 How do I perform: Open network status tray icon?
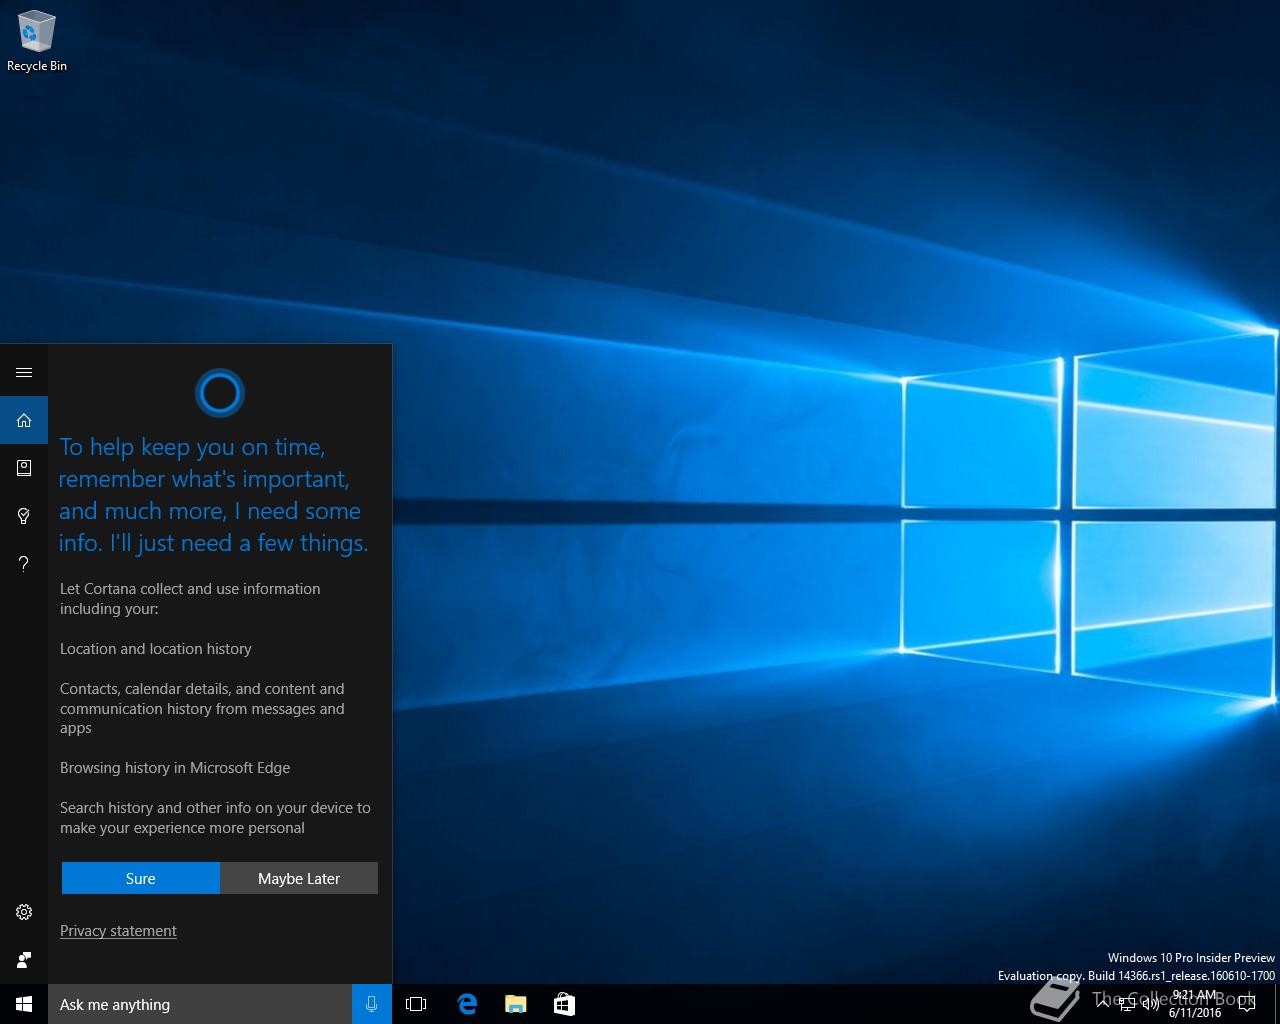pyautogui.click(x=1127, y=1004)
